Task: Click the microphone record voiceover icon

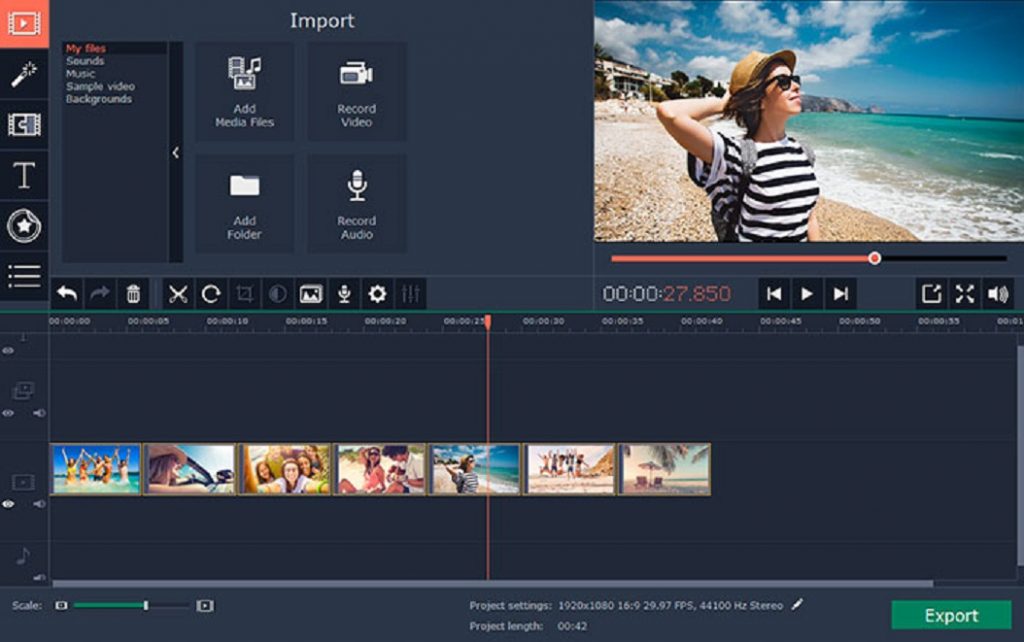Action: click(x=344, y=294)
